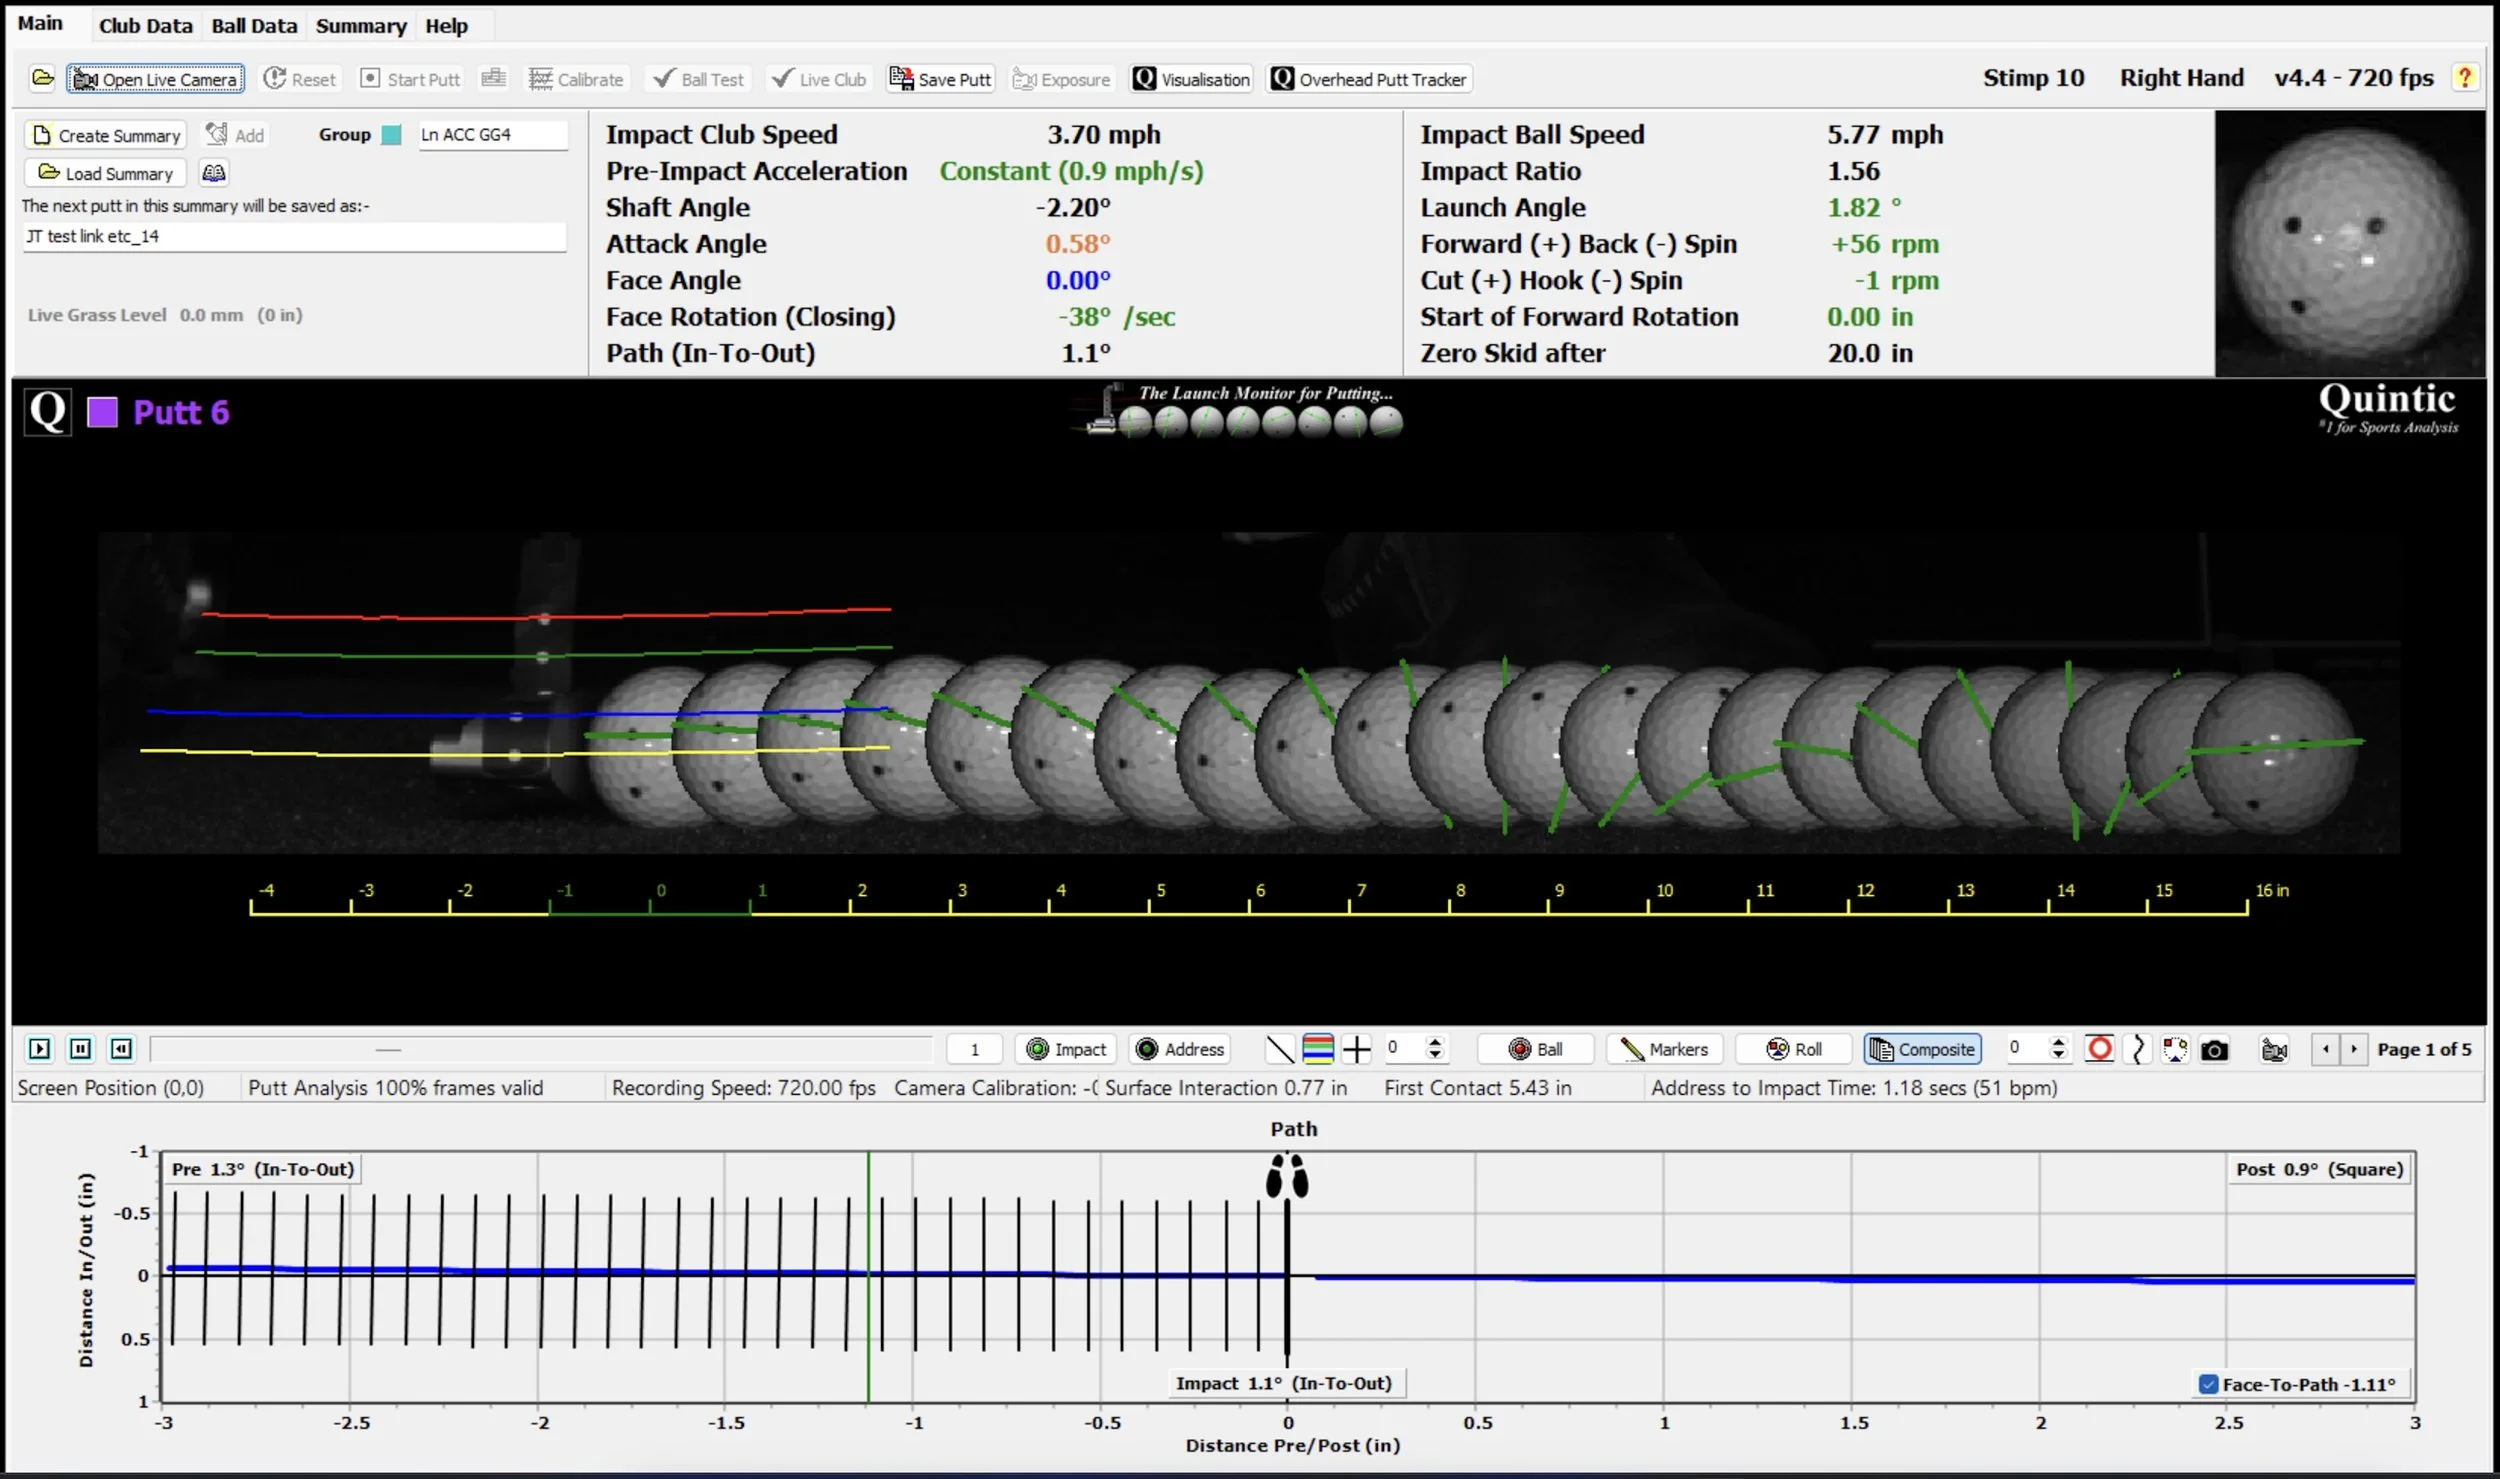Open the Ball Data tab
This screenshot has width=2500, height=1479.
(254, 26)
